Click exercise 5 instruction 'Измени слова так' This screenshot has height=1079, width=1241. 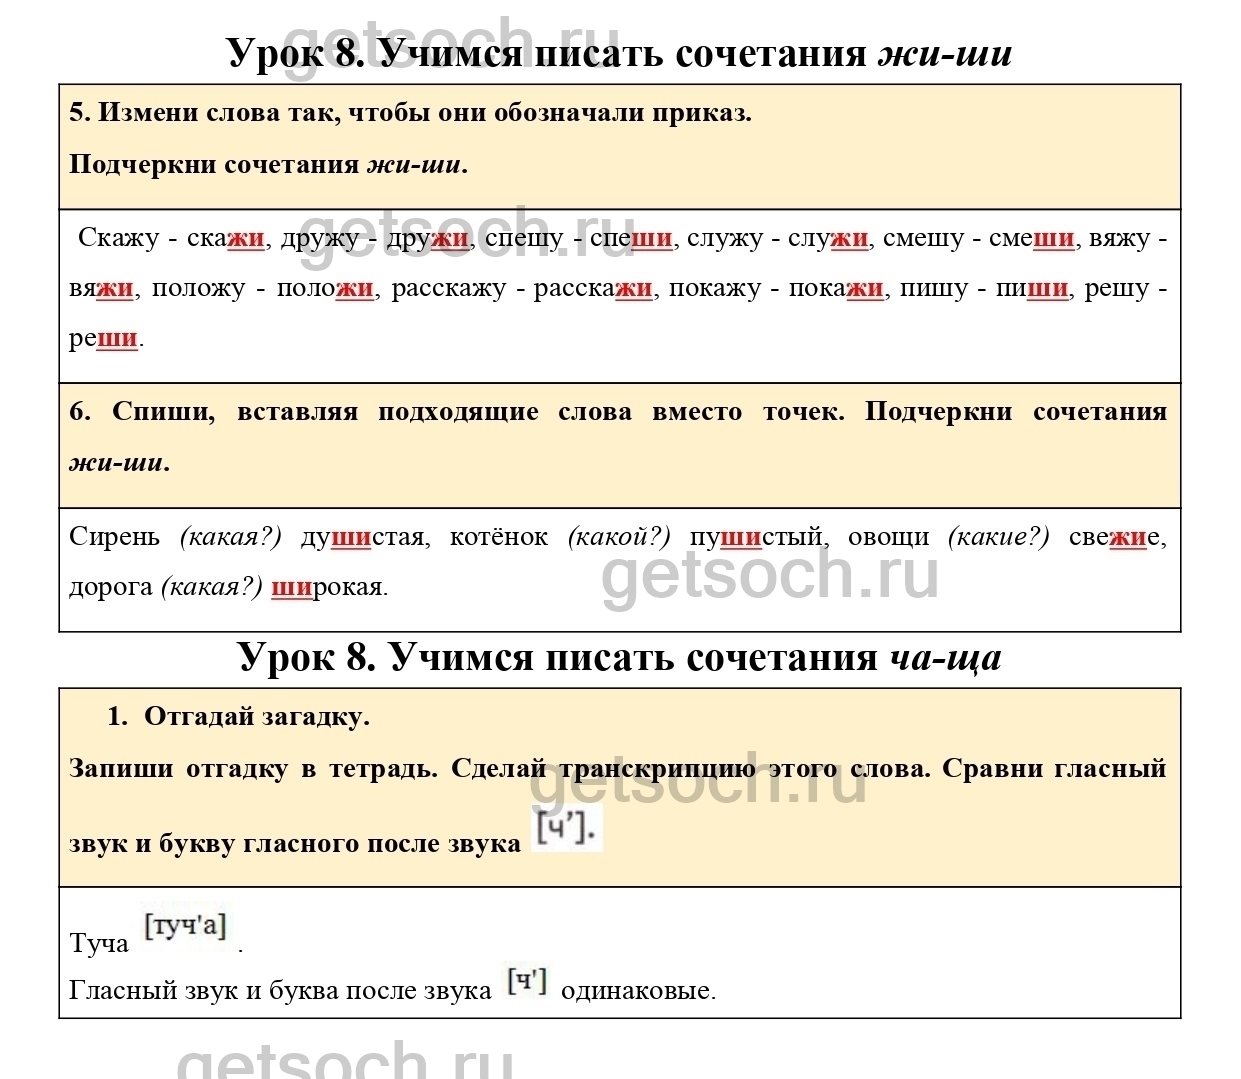click(x=410, y=113)
